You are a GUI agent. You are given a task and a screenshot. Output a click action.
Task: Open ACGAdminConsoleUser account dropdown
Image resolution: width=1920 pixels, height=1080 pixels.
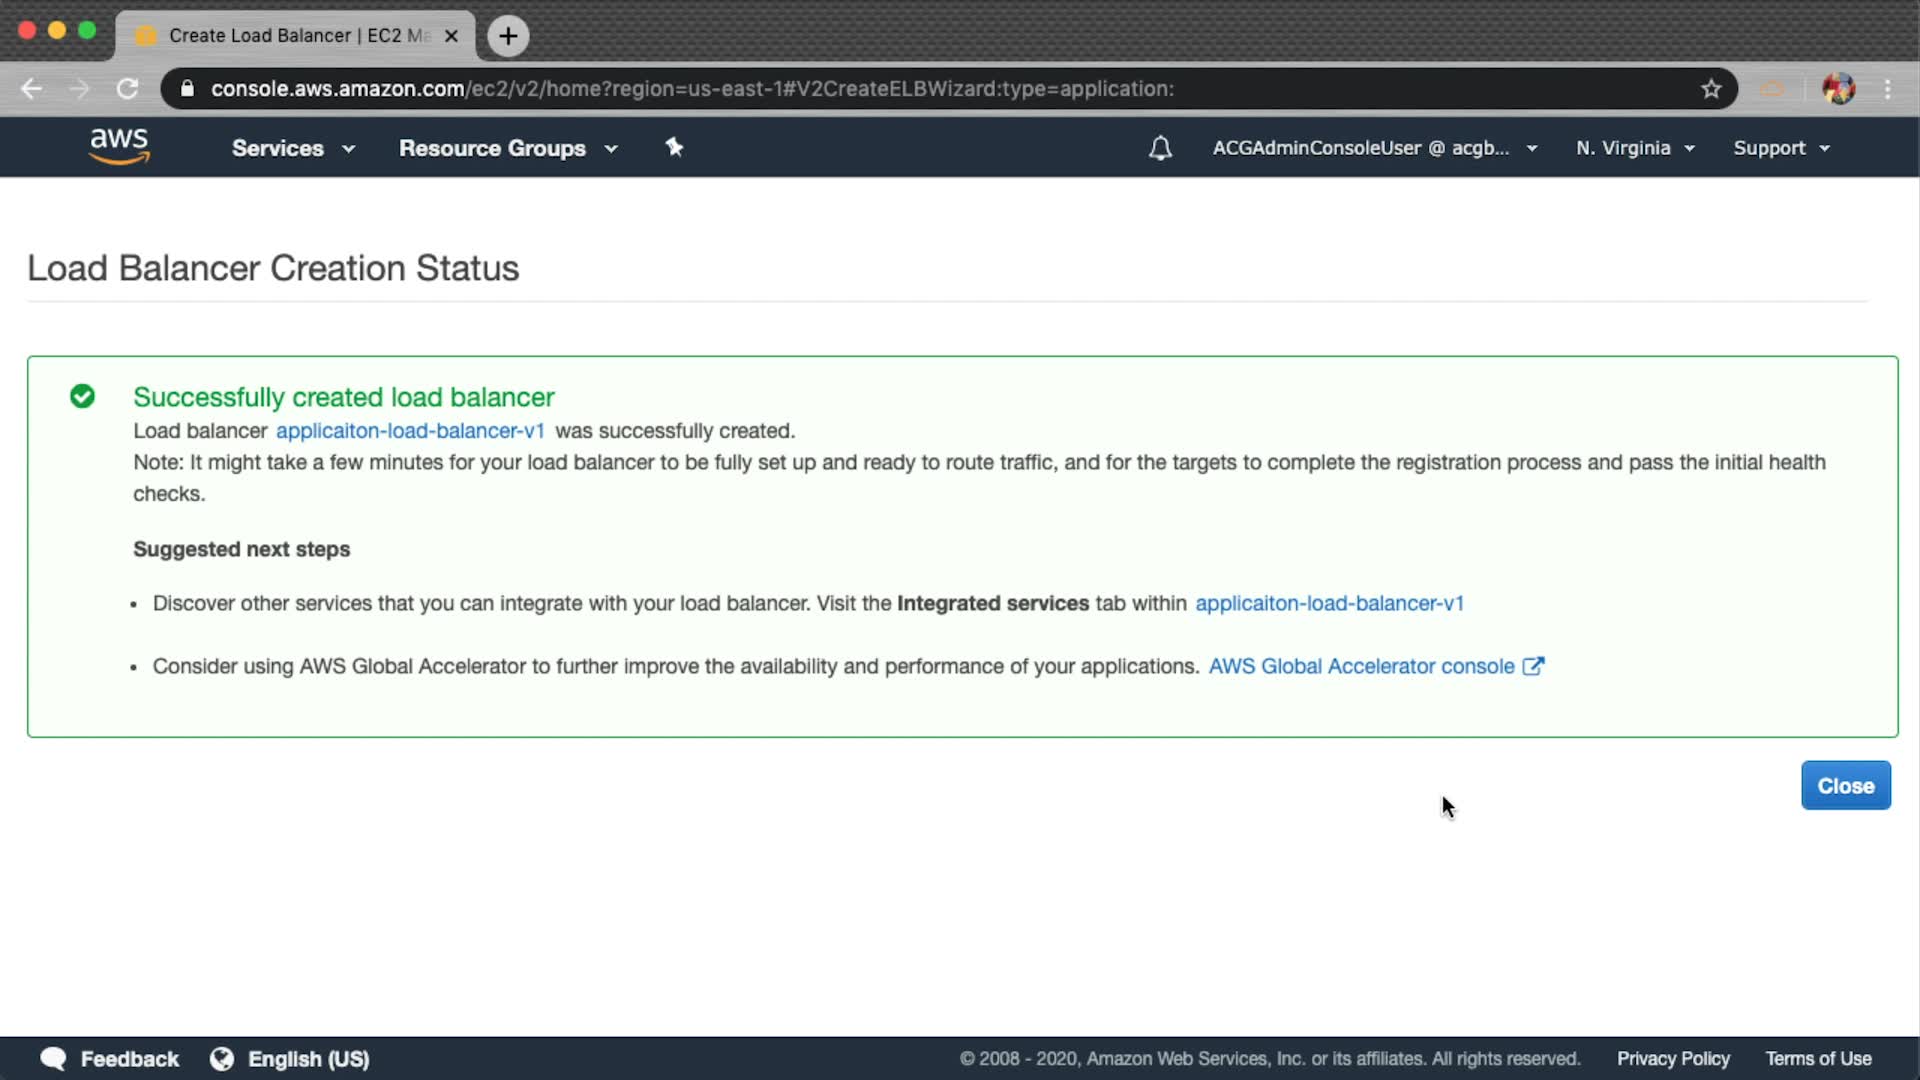click(x=1374, y=148)
